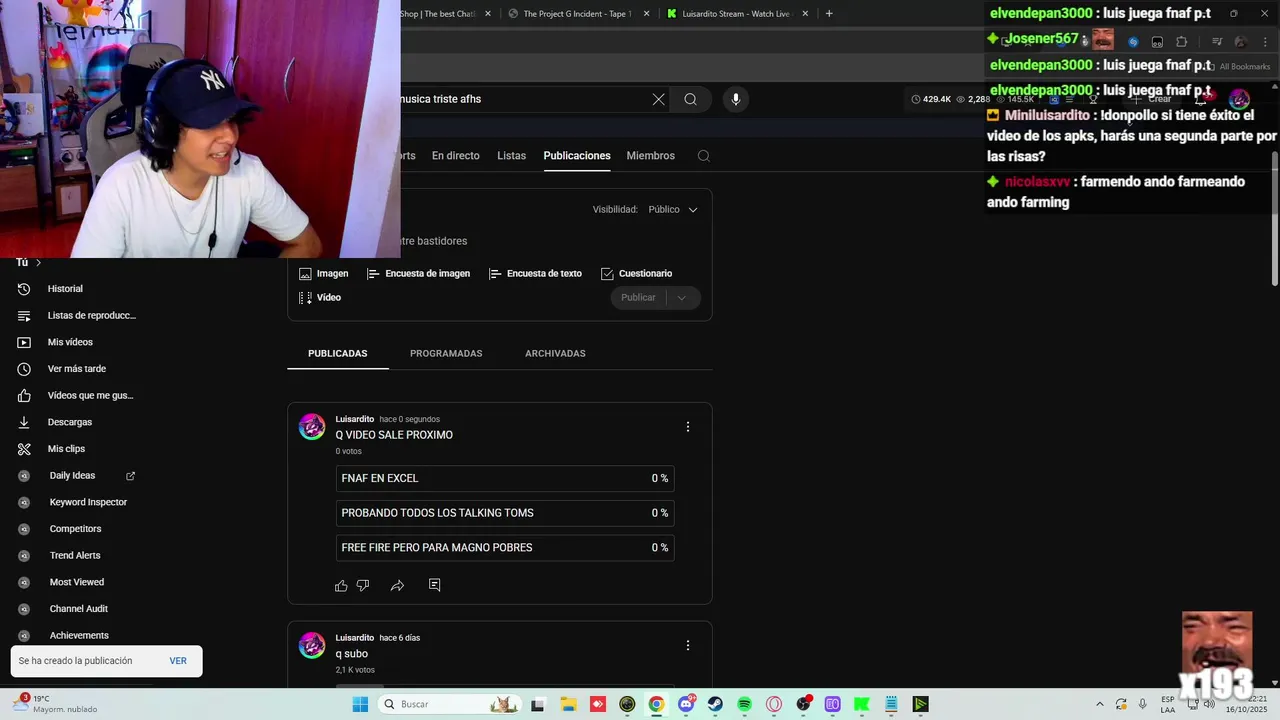This screenshot has width=1280, height=720.
Task: Open Spotify from the taskbar
Action: [x=745, y=704]
